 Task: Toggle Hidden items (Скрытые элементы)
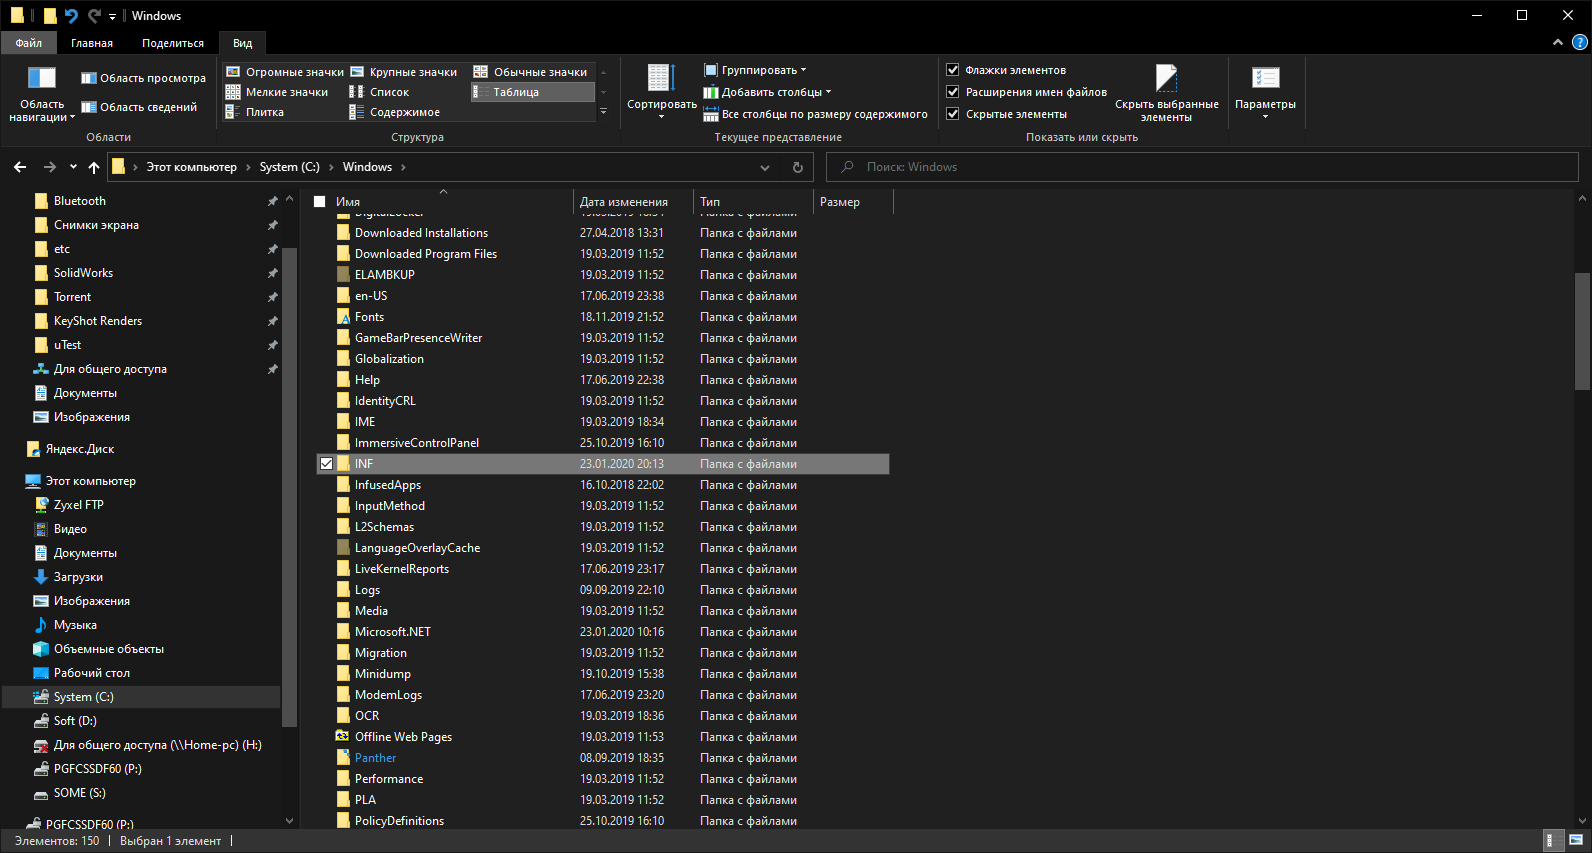[x=1007, y=114]
